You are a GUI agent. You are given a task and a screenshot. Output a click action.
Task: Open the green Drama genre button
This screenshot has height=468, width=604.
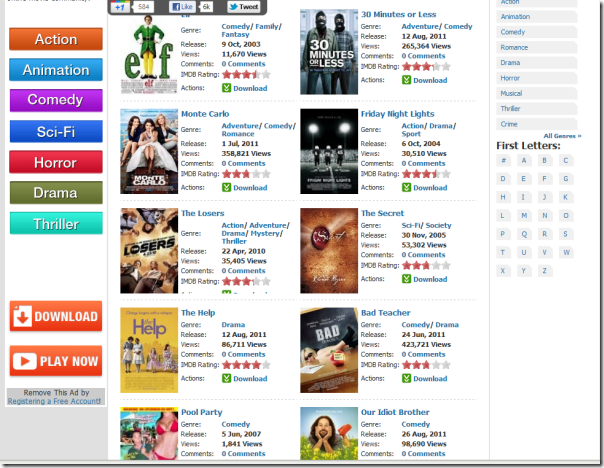point(56,193)
